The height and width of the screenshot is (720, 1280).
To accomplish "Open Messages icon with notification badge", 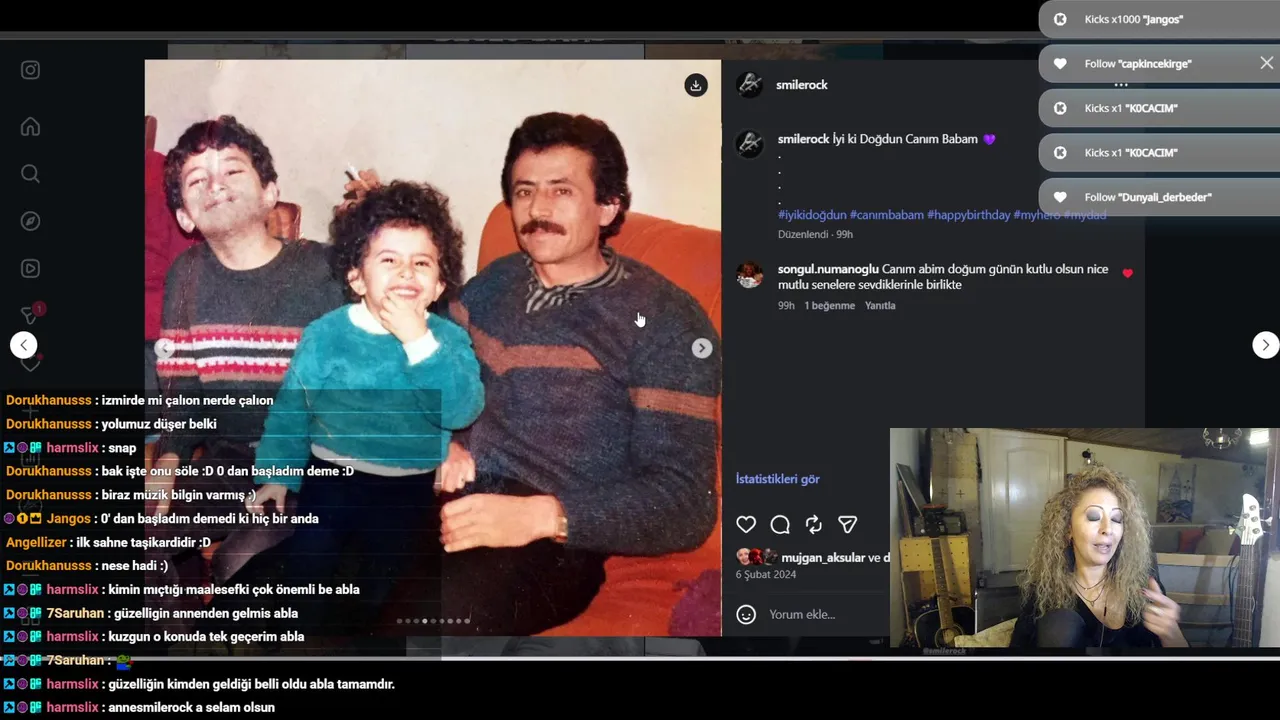I will 30,315.
